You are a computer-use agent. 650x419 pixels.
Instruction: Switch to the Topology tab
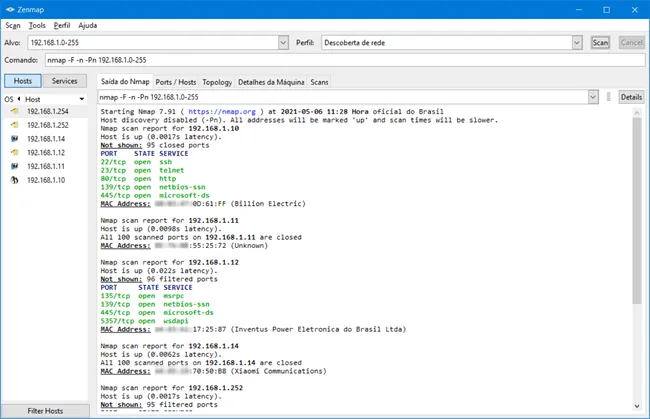(217, 82)
